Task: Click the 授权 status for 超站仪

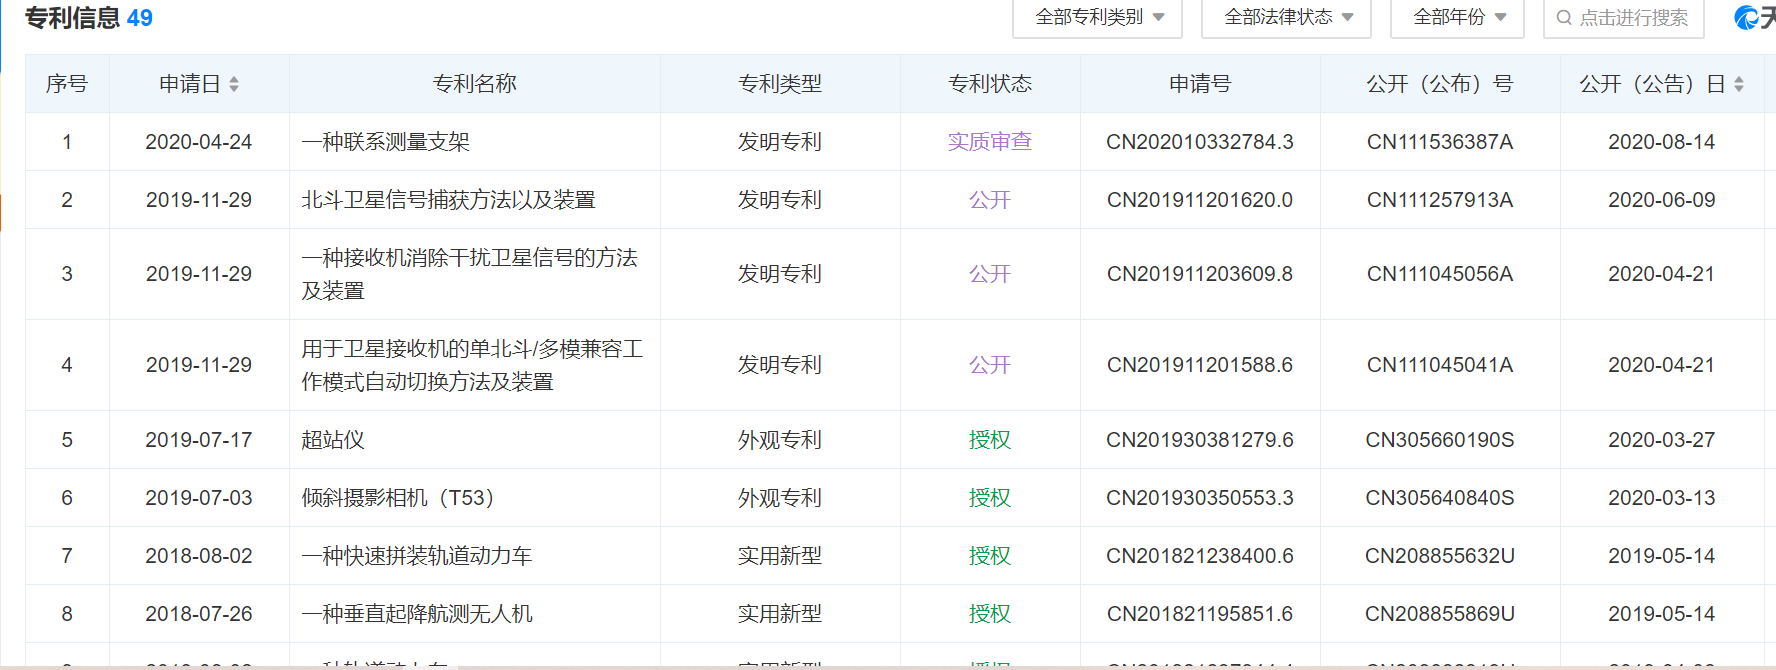Action: click(x=989, y=440)
